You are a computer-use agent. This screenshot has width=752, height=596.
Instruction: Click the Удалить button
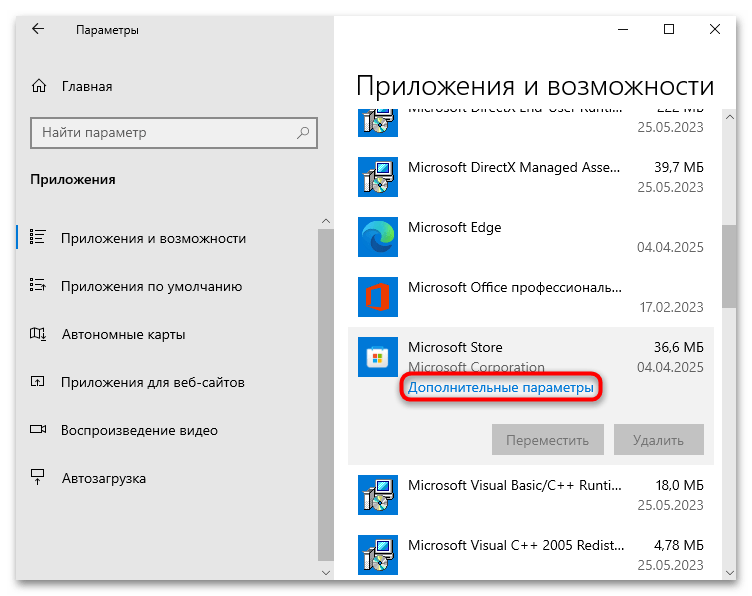(658, 440)
